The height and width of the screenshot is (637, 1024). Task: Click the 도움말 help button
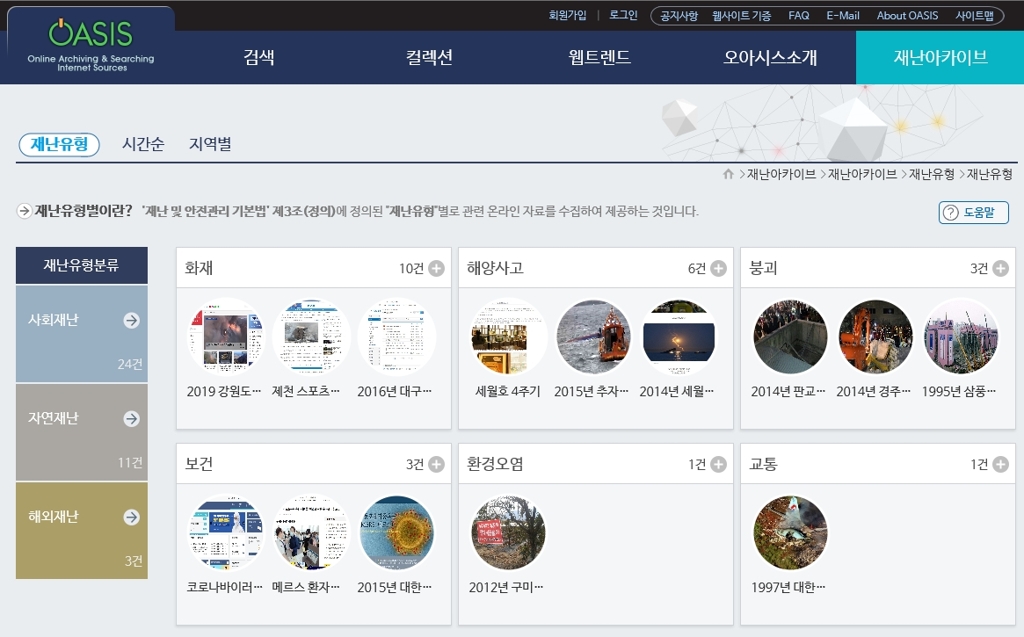tap(973, 212)
